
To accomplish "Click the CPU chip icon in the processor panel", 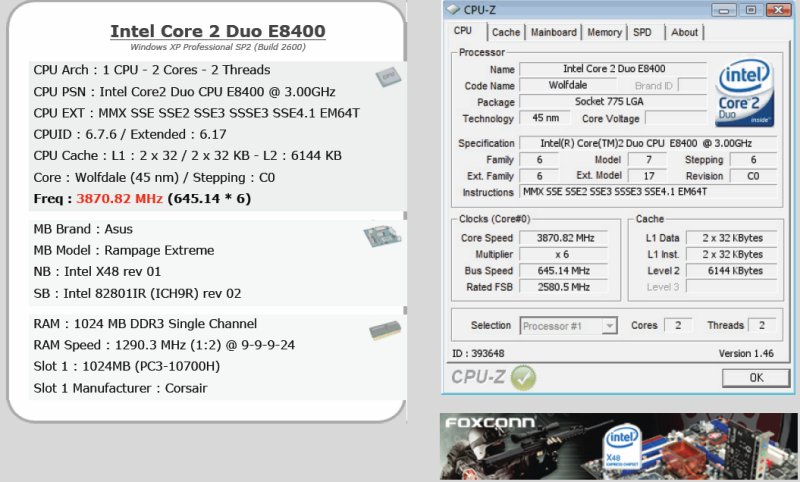I will pyautogui.click(x=388, y=77).
